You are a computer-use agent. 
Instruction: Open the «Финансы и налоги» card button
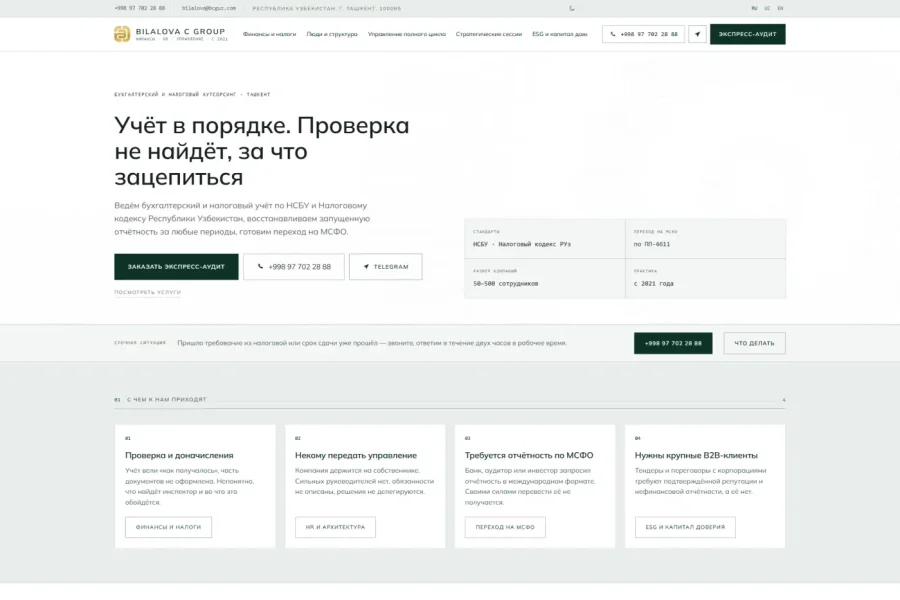click(168, 527)
